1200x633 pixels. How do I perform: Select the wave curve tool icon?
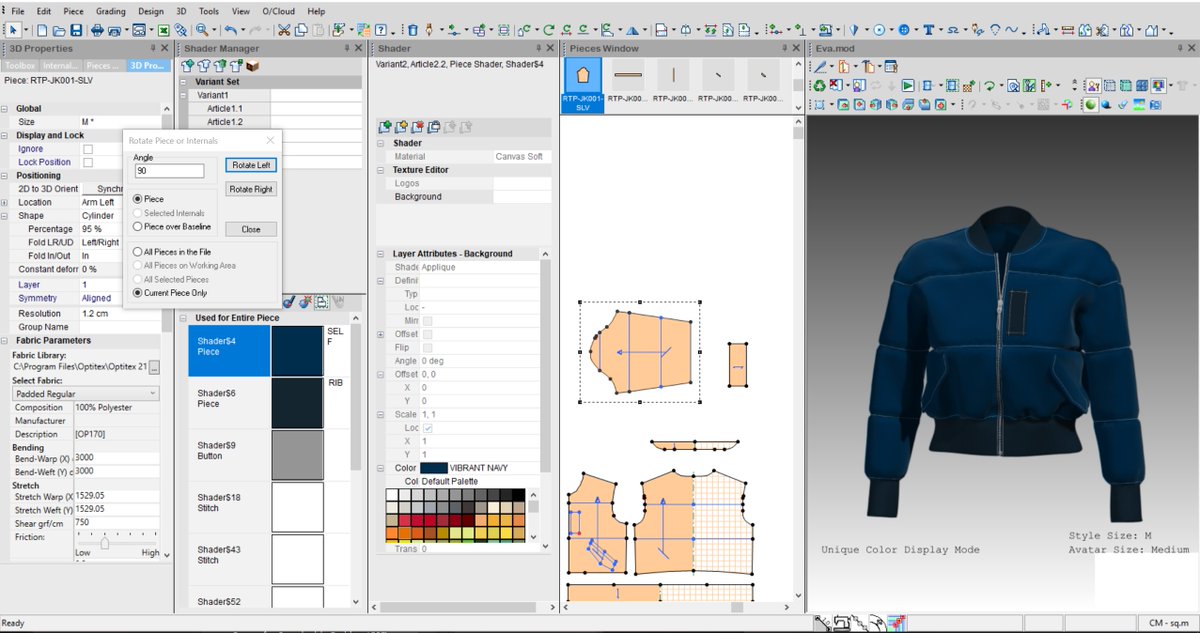pyautogui.click(x=1011, y=30)
